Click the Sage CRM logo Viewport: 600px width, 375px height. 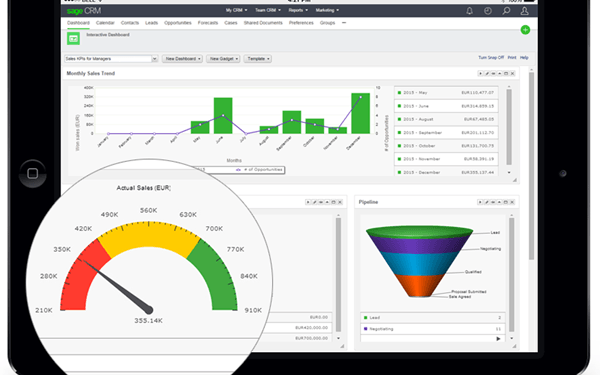84,11
